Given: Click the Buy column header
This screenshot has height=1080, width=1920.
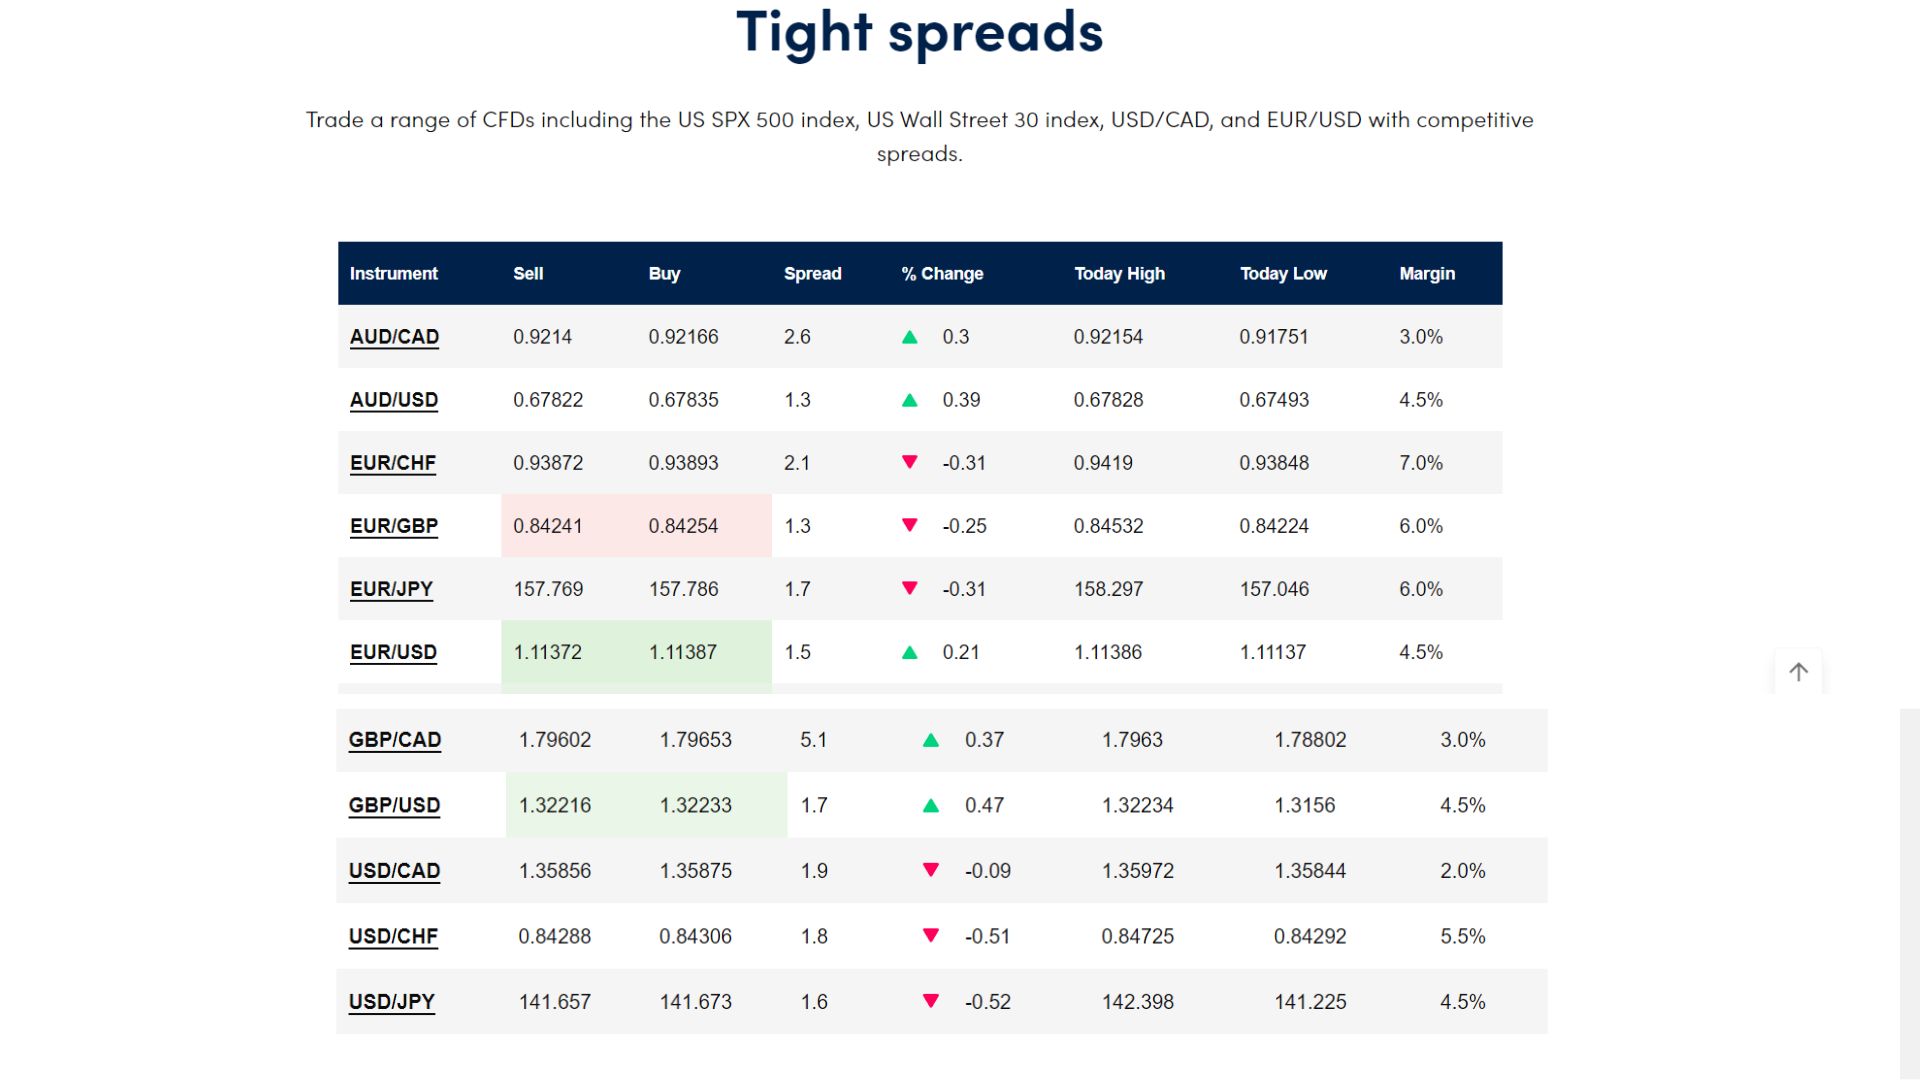Looking at the screenshot, I should [x=664, y=273].
